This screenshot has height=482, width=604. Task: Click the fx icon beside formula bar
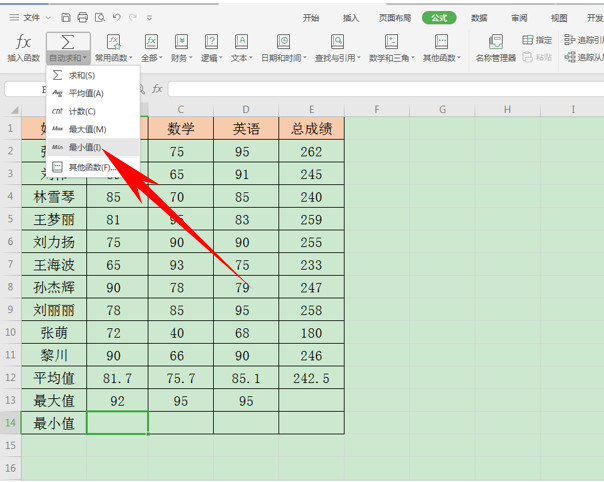coord(157,89)
